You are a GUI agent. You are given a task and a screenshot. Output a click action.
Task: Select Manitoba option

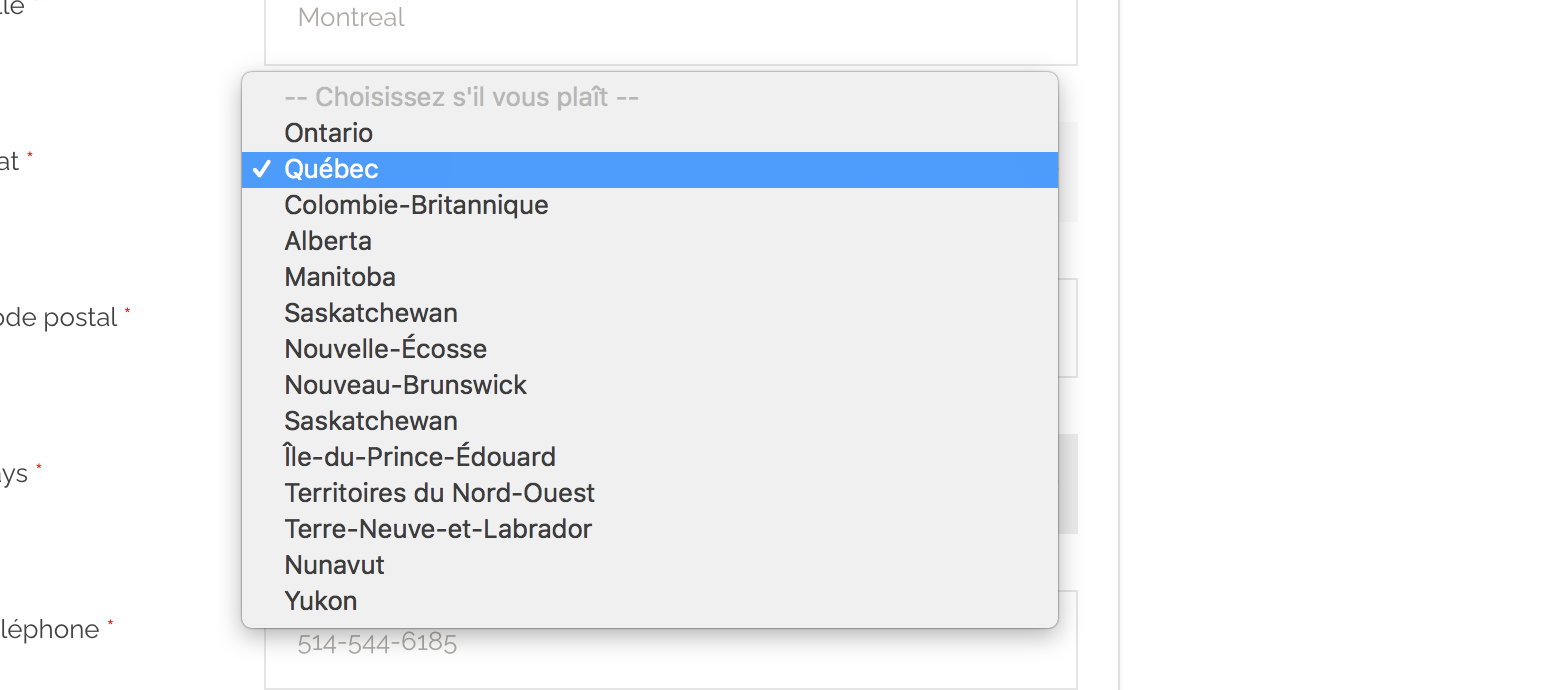[650, 277]
